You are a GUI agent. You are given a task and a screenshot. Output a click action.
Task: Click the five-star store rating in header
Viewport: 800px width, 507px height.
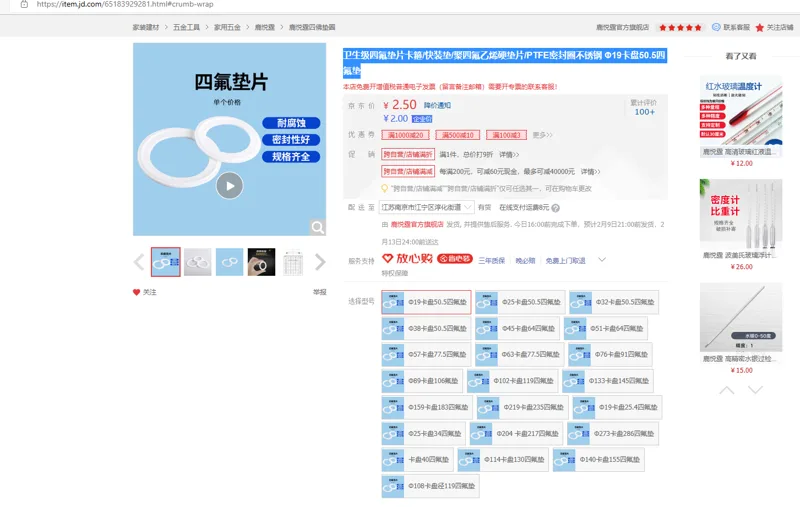(680, 28)
